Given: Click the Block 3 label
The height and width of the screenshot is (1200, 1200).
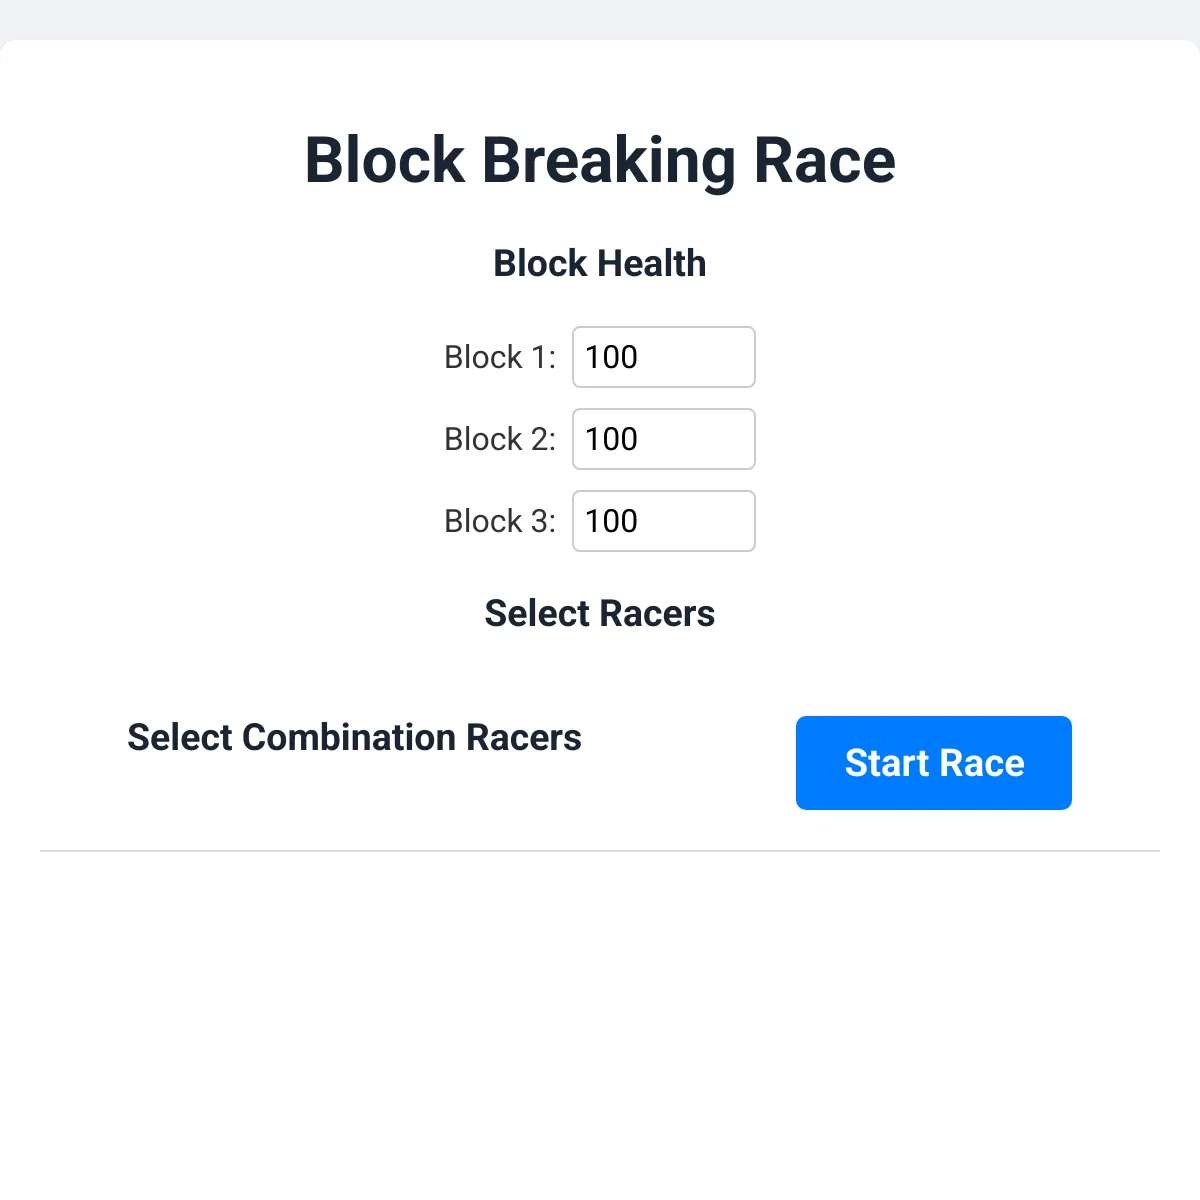Looking at the screenshot, I should pyautogui.click(x=500, y=521).
